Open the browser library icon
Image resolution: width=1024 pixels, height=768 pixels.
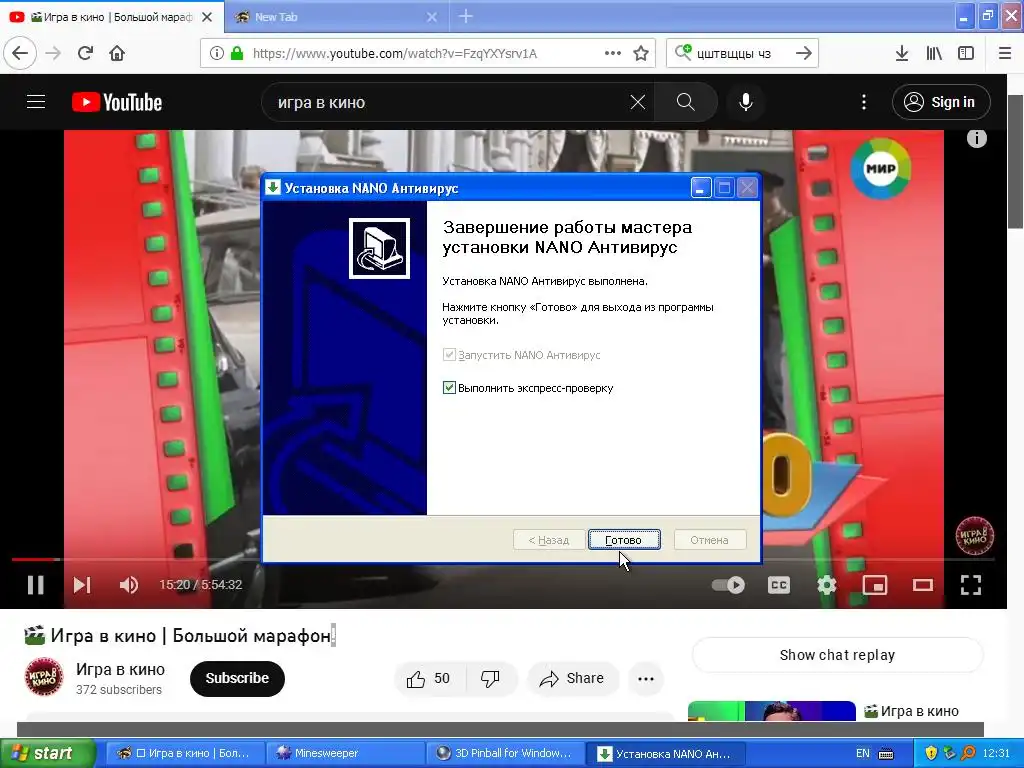pos(934,53)
